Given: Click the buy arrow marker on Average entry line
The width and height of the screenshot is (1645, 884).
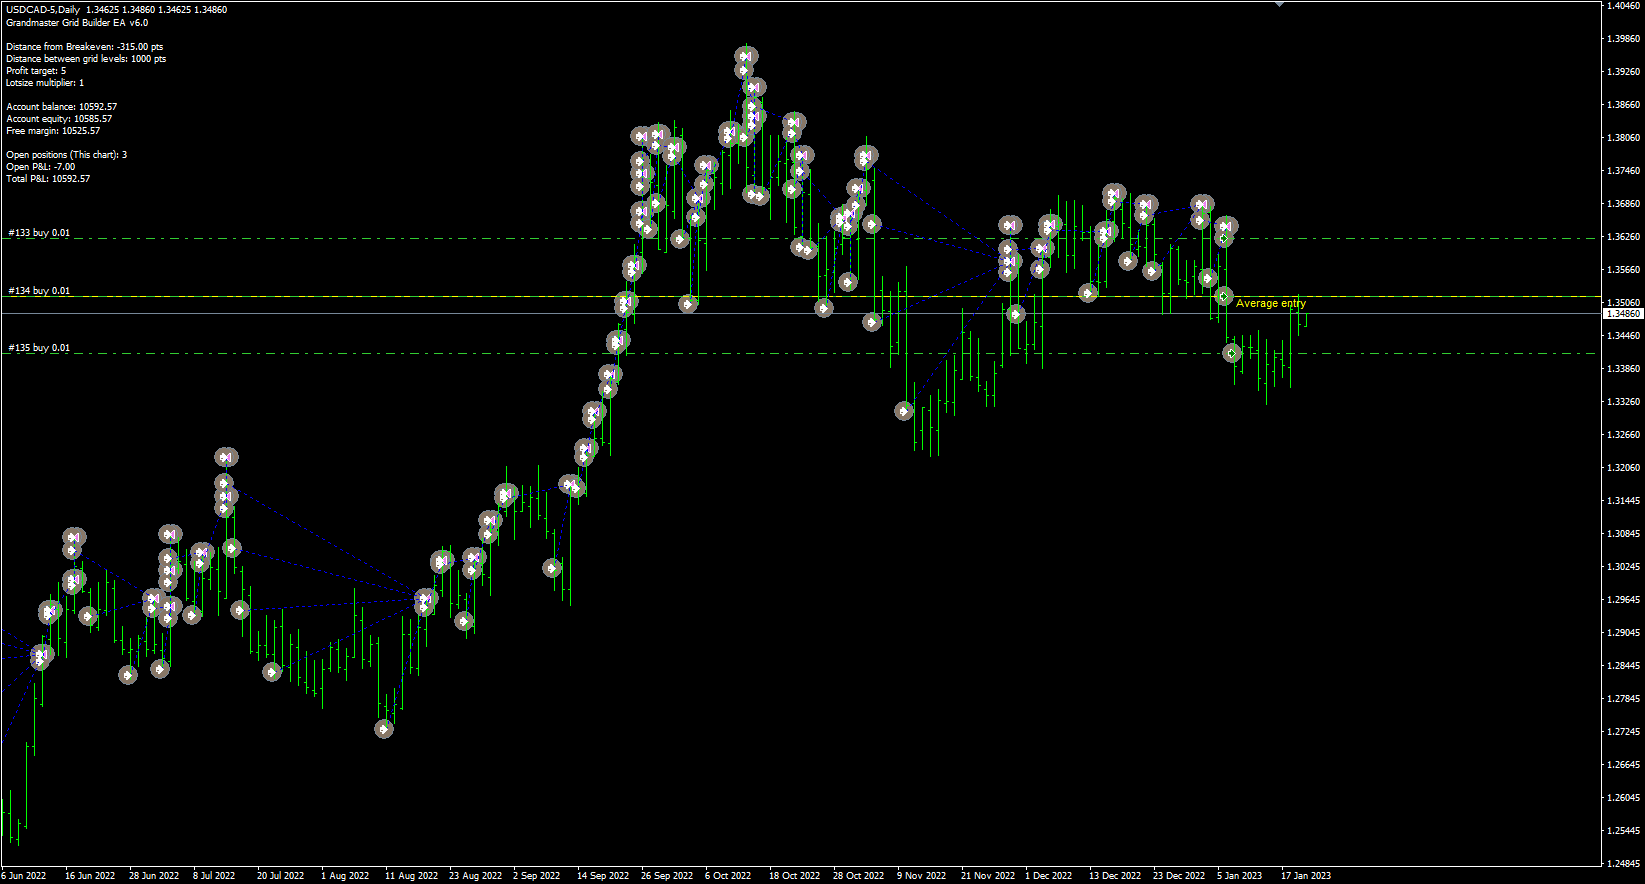Looking at the screenshot, I should pyautogui.click(x=1223, y=296).
